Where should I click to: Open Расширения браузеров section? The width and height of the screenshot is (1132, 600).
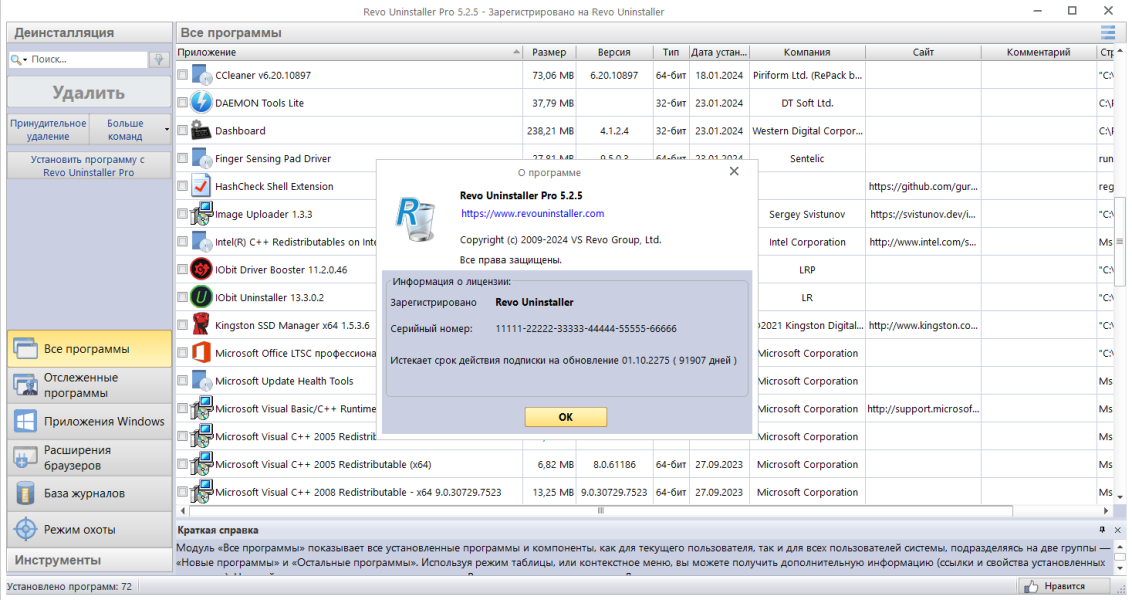90,457
